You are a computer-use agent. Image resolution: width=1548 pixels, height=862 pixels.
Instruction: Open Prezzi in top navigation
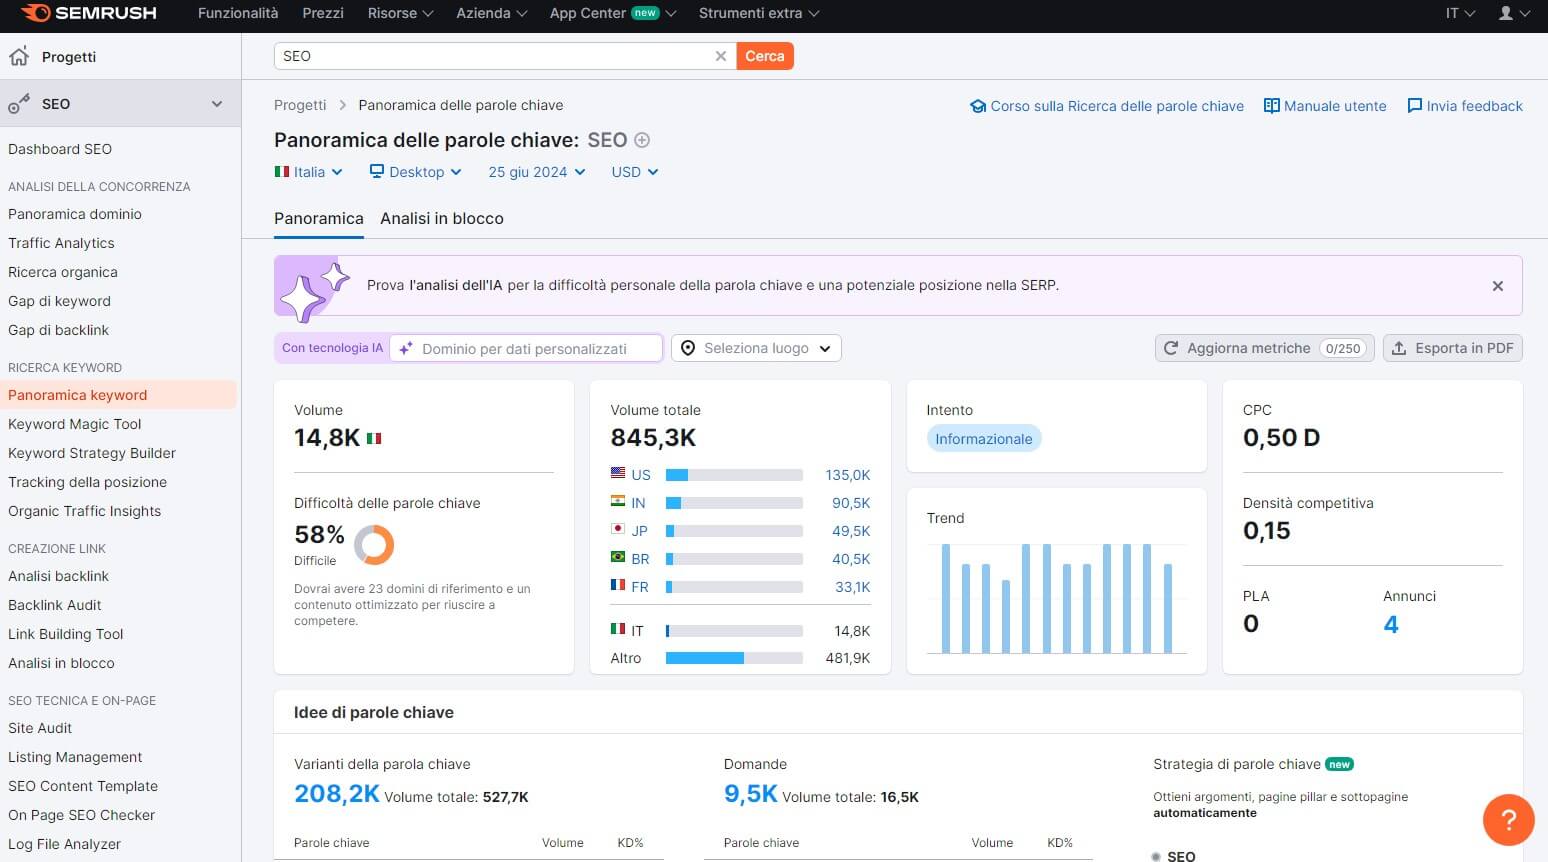323,13
